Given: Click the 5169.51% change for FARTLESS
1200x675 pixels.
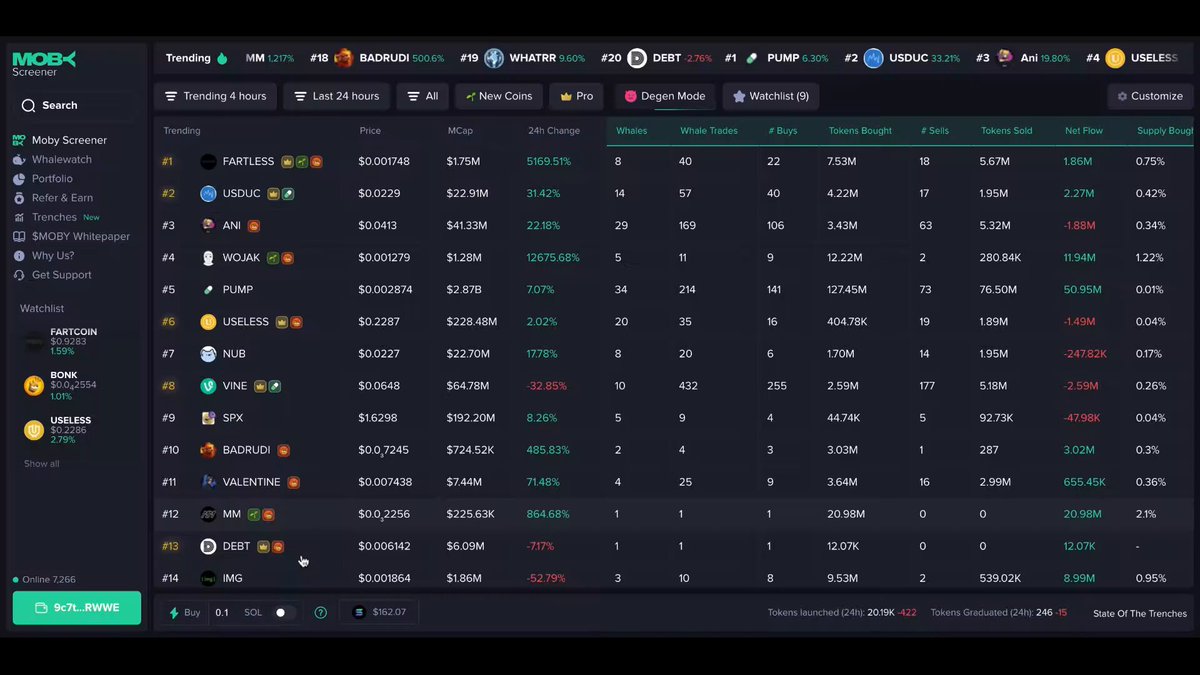Looking at the screenshot, I should pos(549,161).
